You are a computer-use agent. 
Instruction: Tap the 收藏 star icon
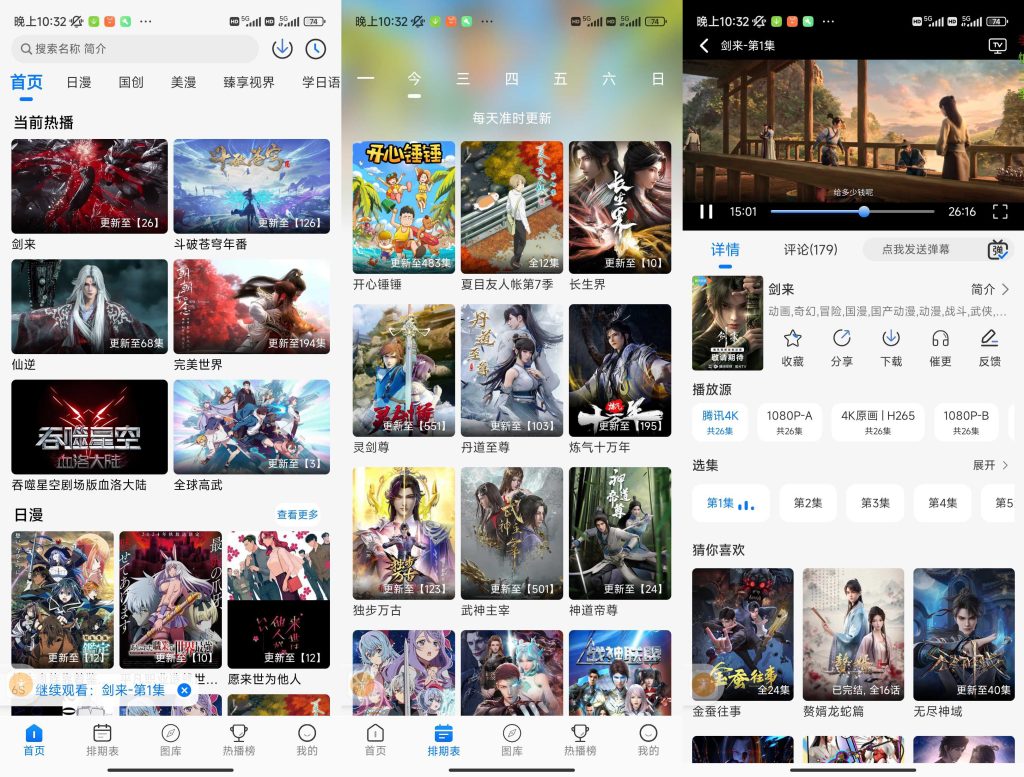click(x=792, y=338)
